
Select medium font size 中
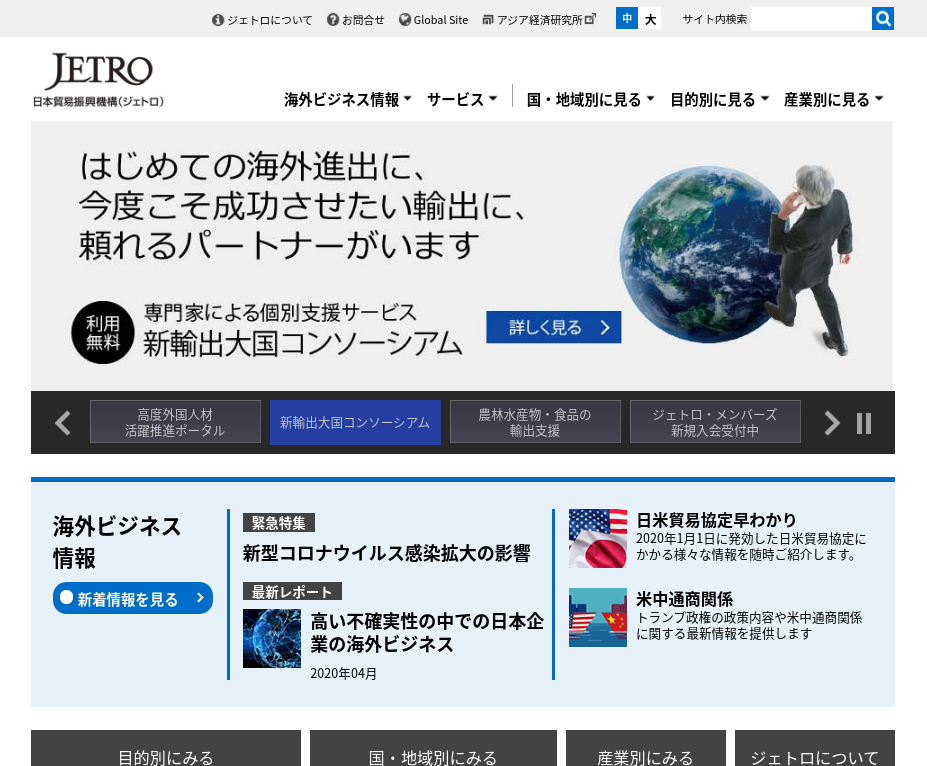(627, 18)
